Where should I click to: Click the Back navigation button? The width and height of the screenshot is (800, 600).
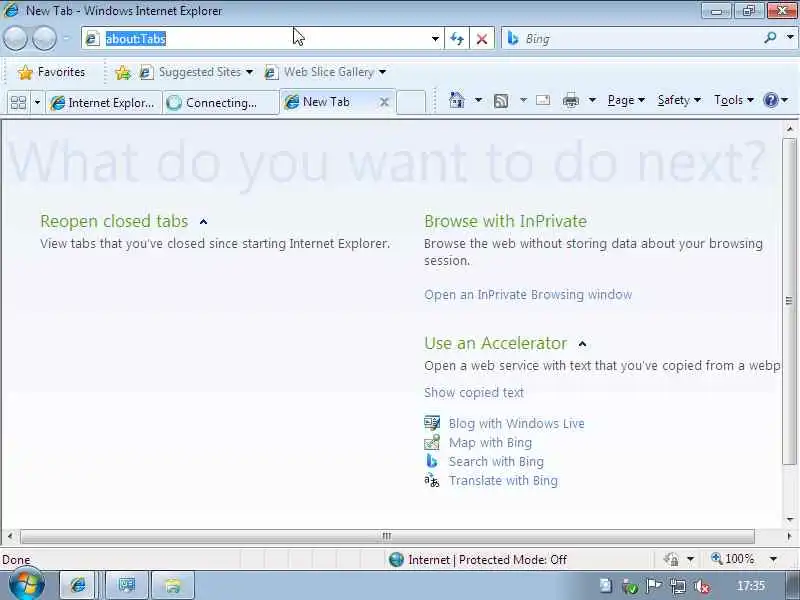(15, 38)
